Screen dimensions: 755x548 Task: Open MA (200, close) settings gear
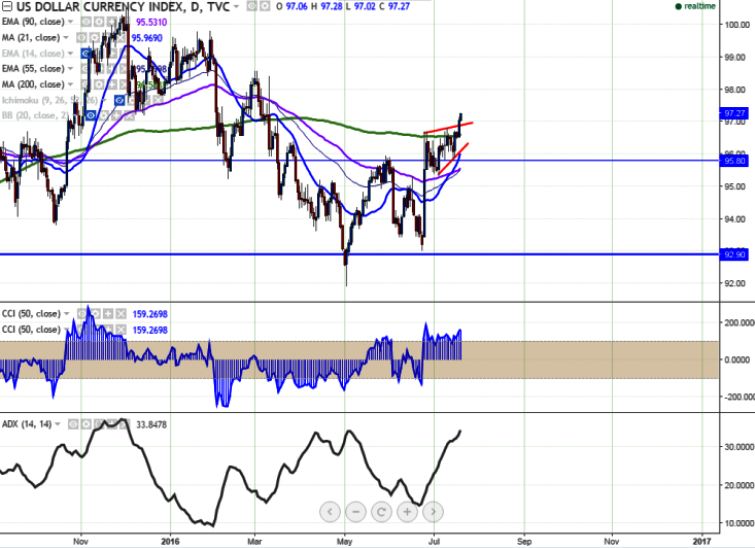point(99,85)
